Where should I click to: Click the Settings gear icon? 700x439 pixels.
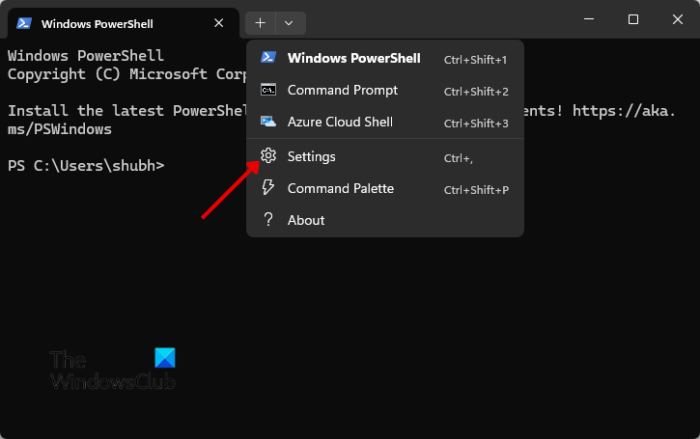(x=268, y=156)
